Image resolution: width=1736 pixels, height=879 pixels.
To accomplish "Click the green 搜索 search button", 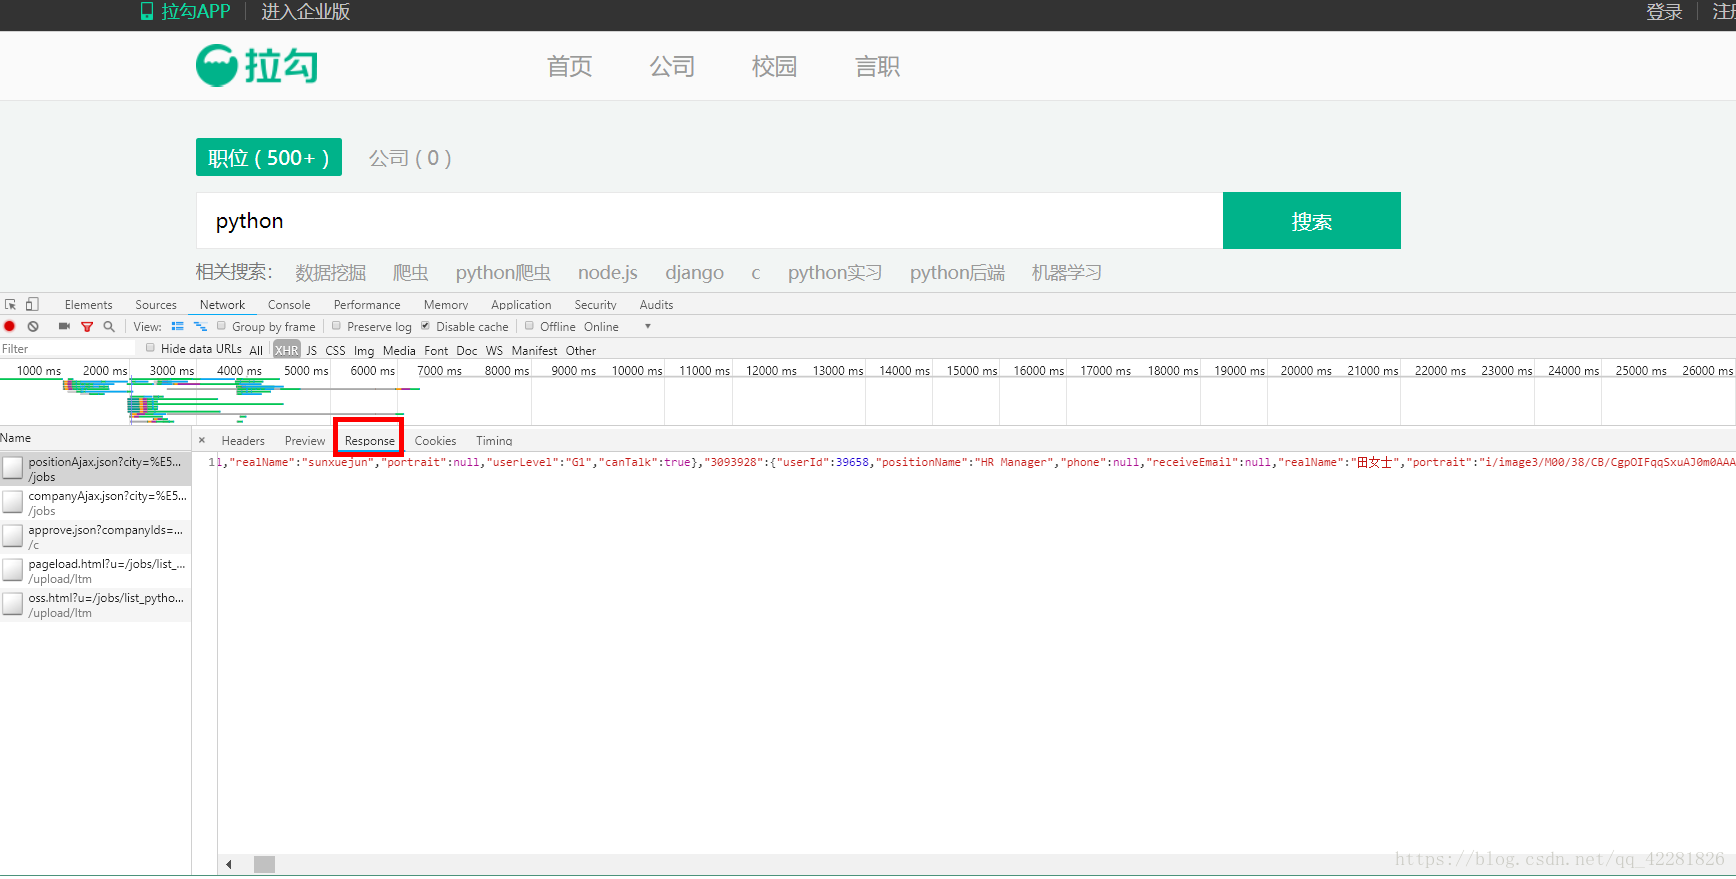I will coord(1312,221).
